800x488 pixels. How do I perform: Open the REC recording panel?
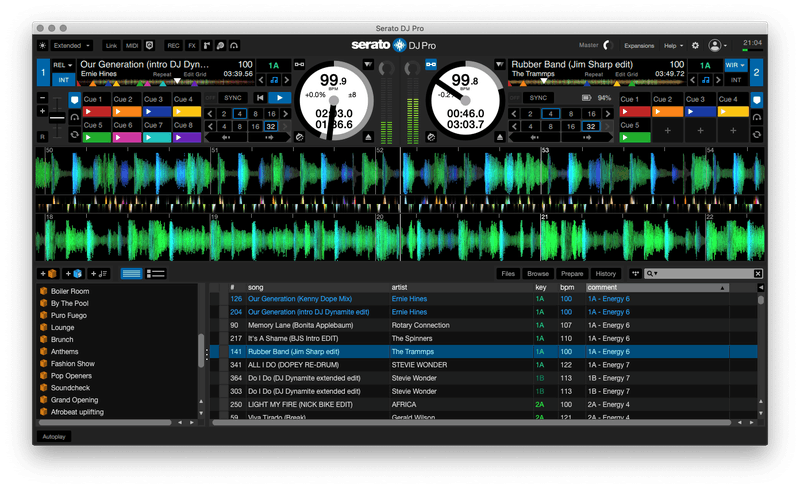coord(173,45)
